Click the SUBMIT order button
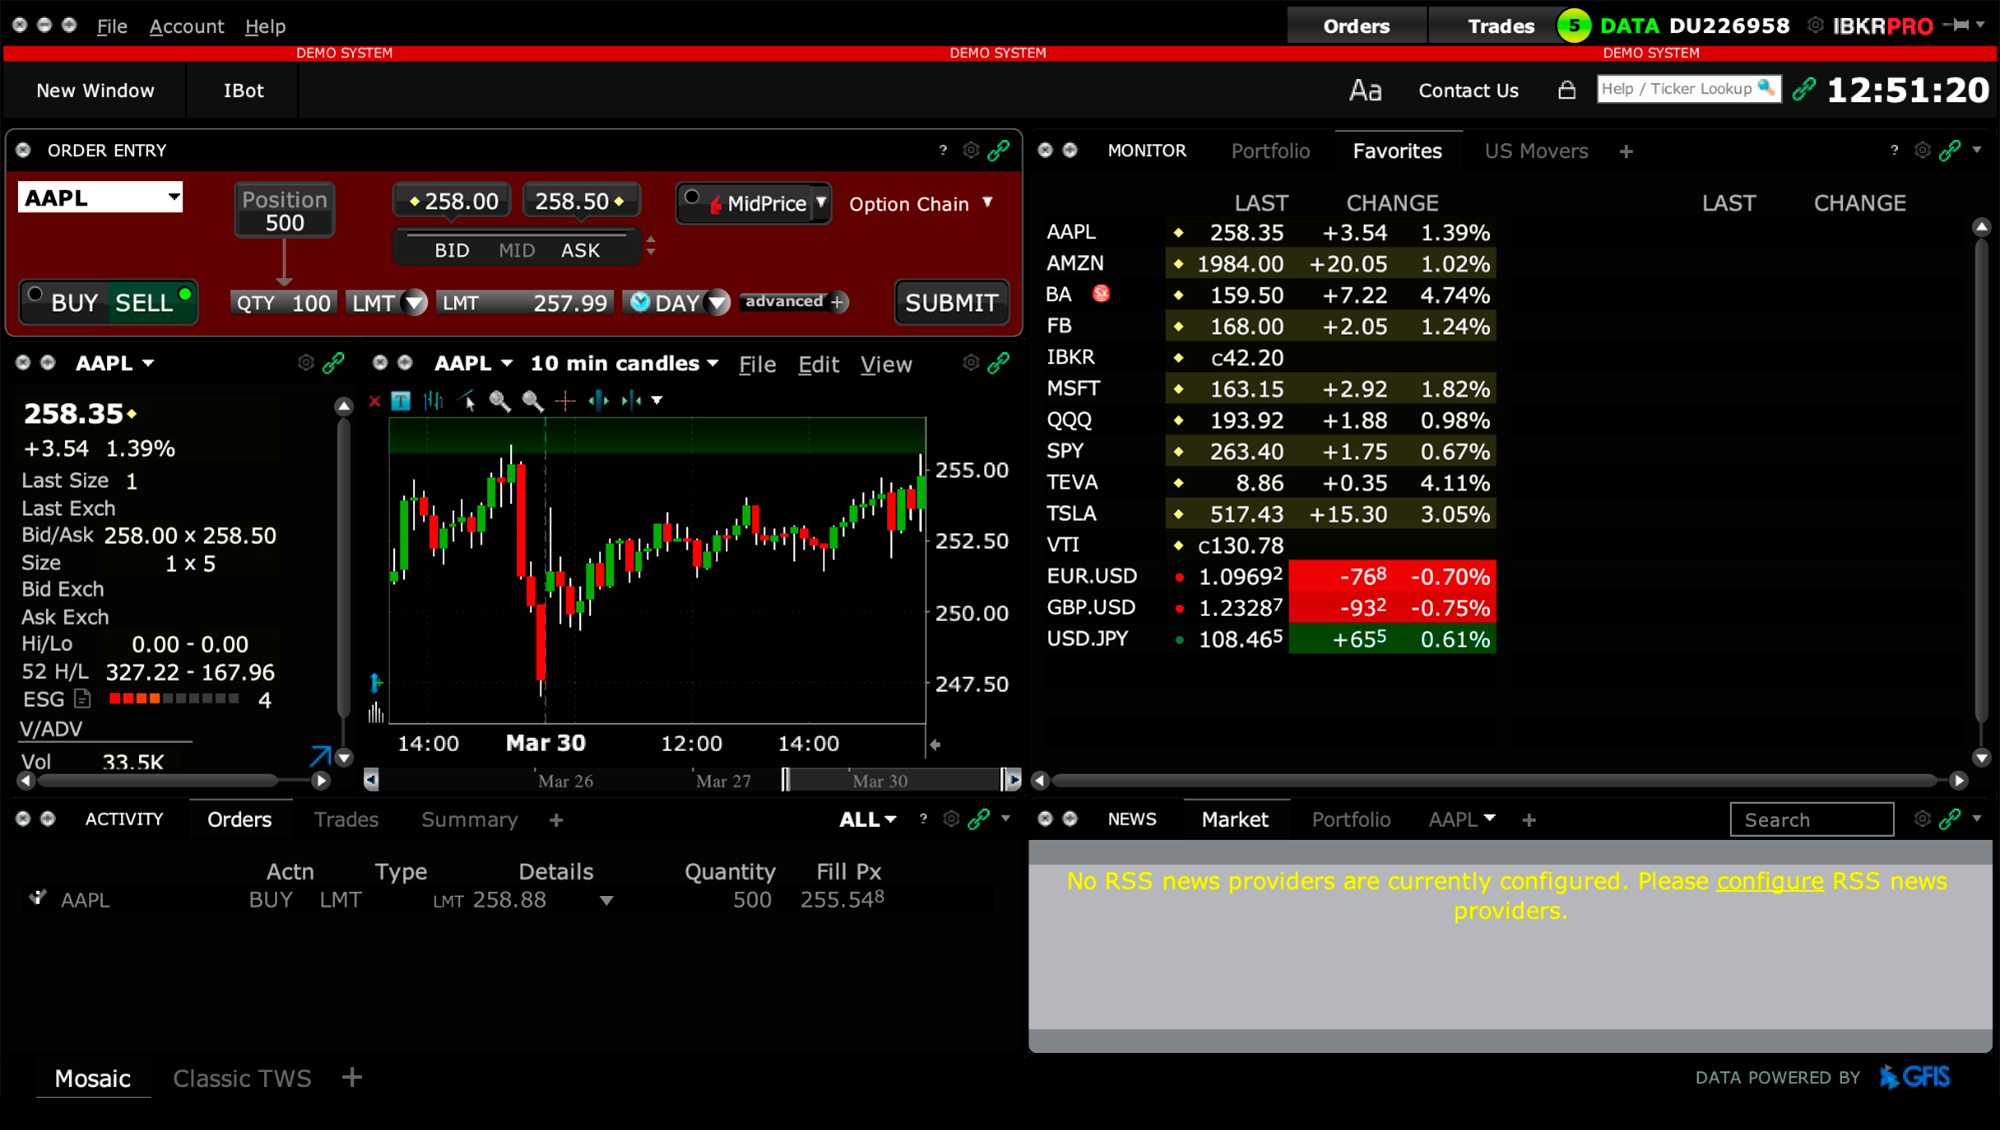Viewport: 2000px width, 1130px height. (951, 302)
